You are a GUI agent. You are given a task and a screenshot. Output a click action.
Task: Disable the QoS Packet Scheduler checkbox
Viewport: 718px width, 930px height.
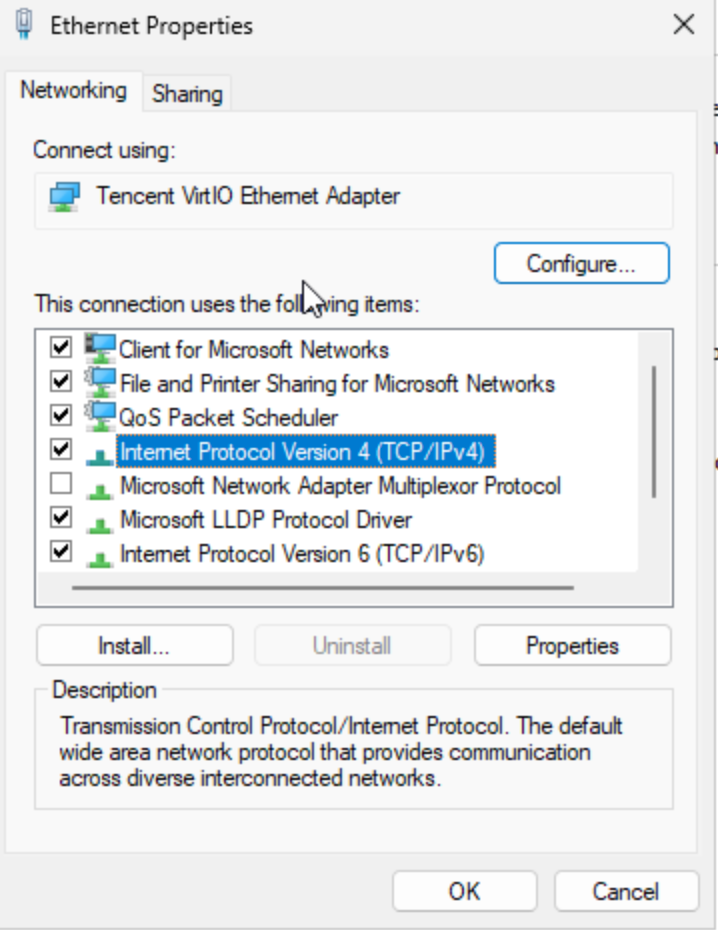[x=62, y=415]
